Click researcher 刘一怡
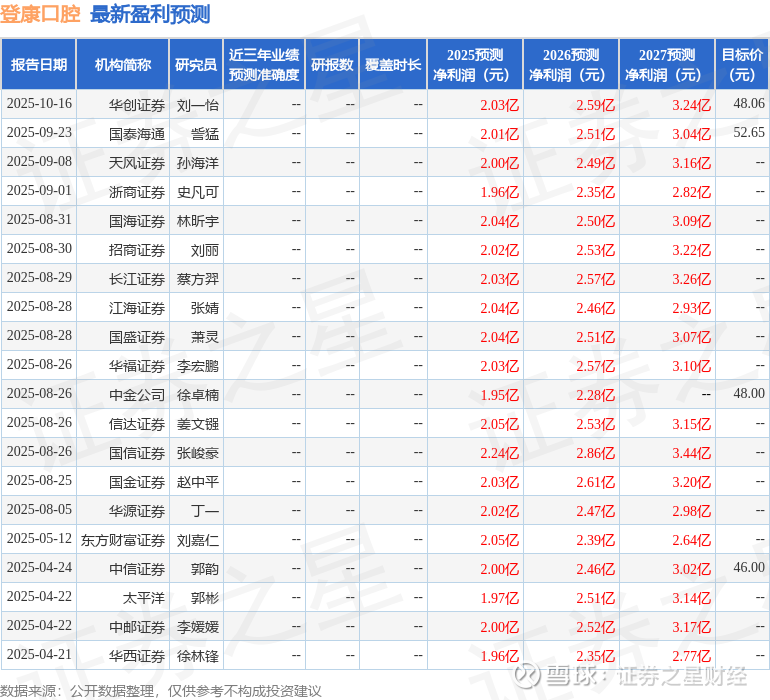Image resolution: width=770 pixels, height=700 pixels. 197,105
